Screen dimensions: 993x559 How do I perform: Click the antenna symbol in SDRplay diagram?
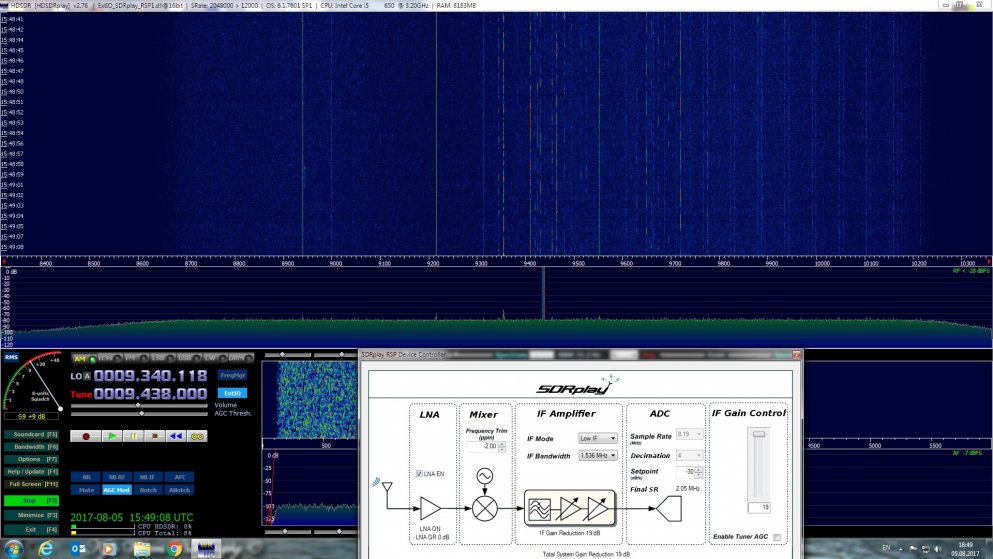click(387, 487)
